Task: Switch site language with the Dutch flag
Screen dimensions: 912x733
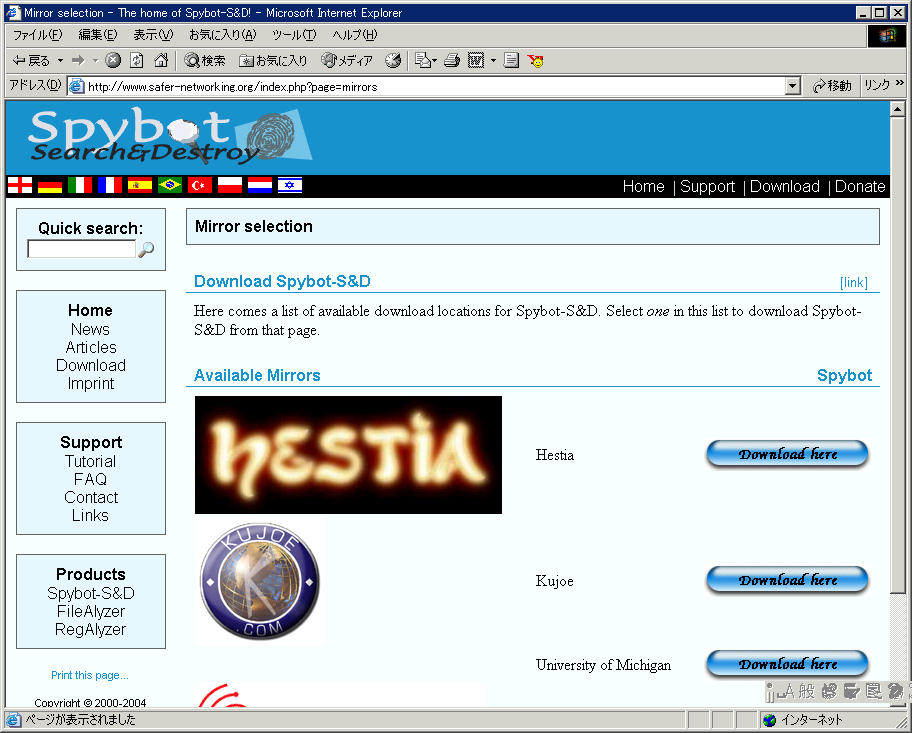Action: point(259,186)
